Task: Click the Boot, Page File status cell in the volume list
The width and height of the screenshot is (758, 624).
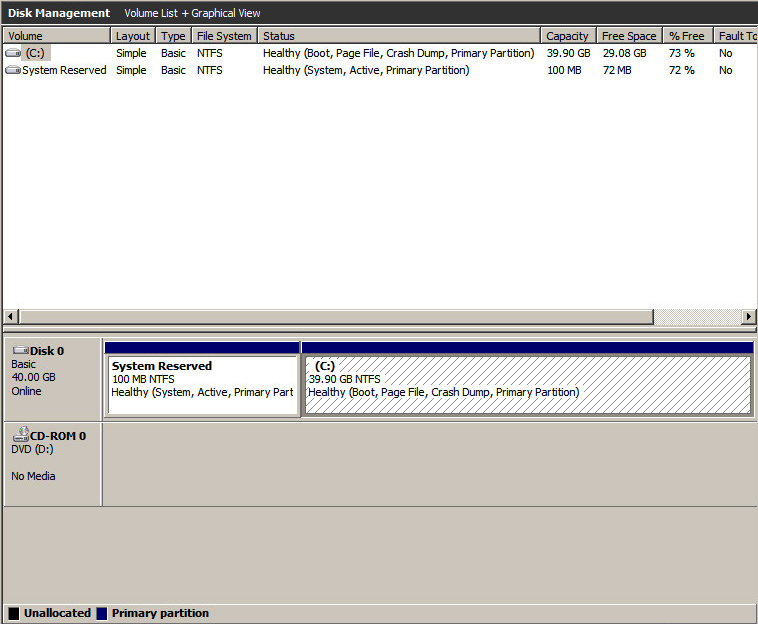Action: 398,53
